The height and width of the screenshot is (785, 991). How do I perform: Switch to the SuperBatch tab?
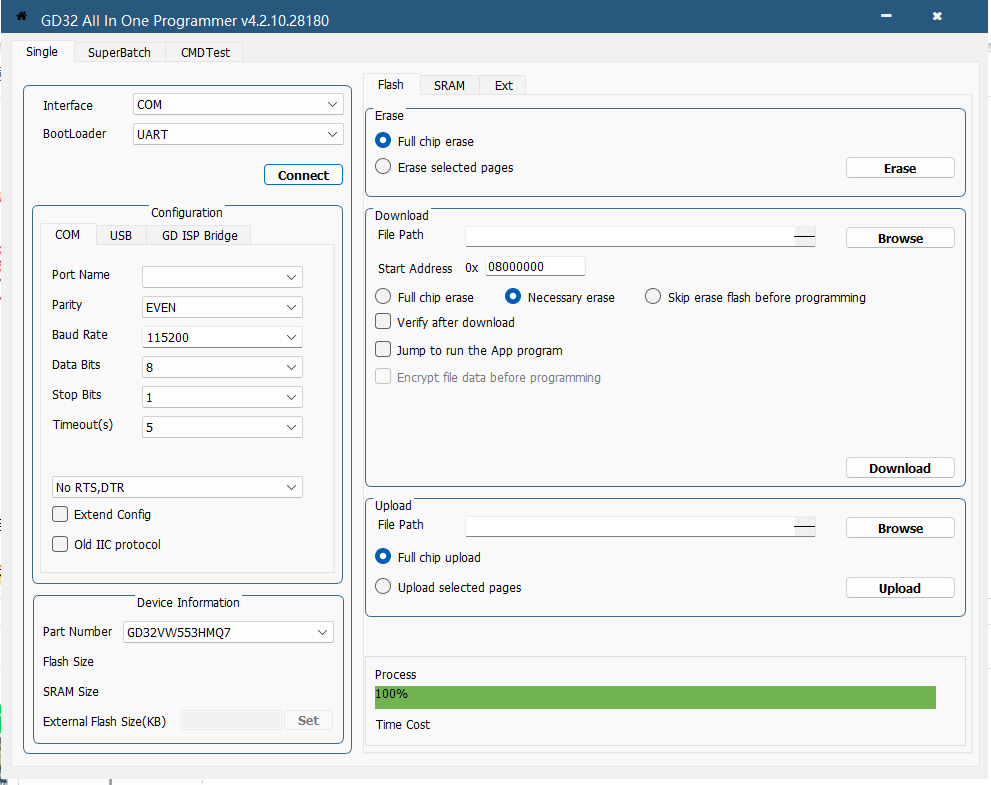[x=119, y=52]
